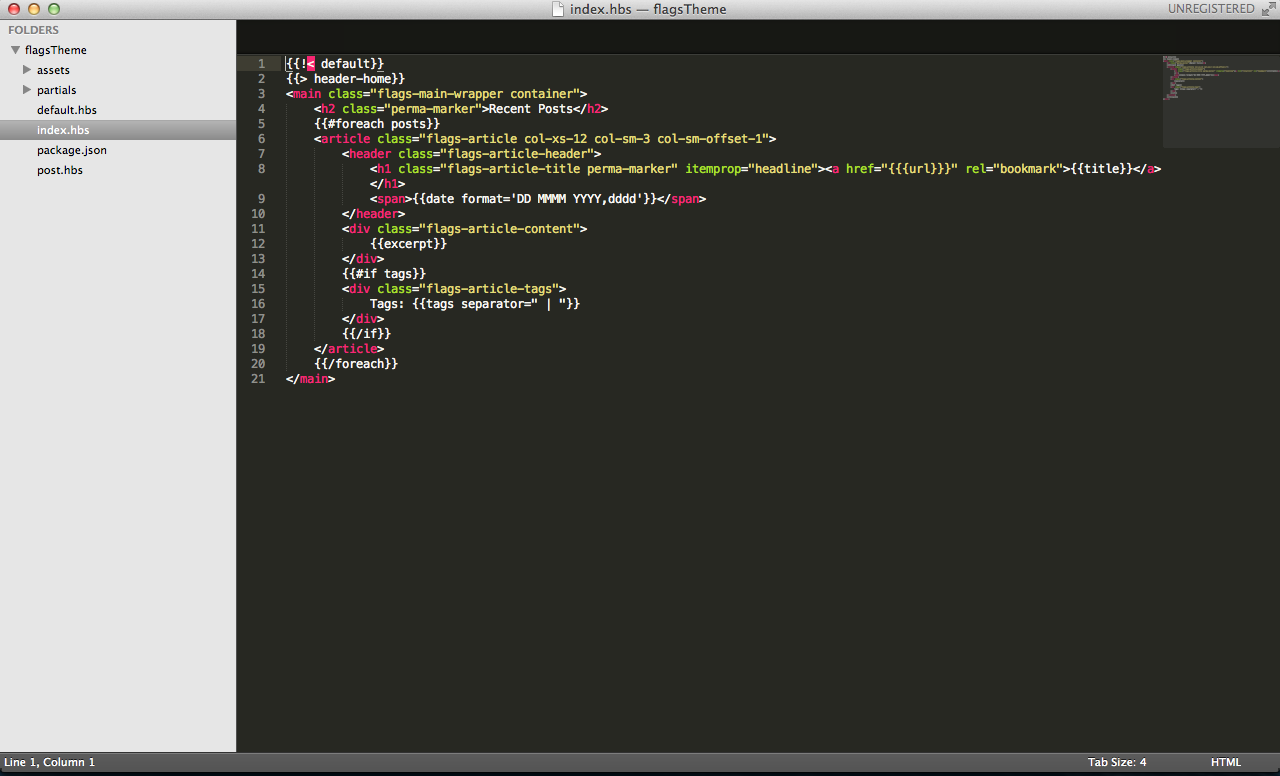Click the yellow minimize window button

33,9
